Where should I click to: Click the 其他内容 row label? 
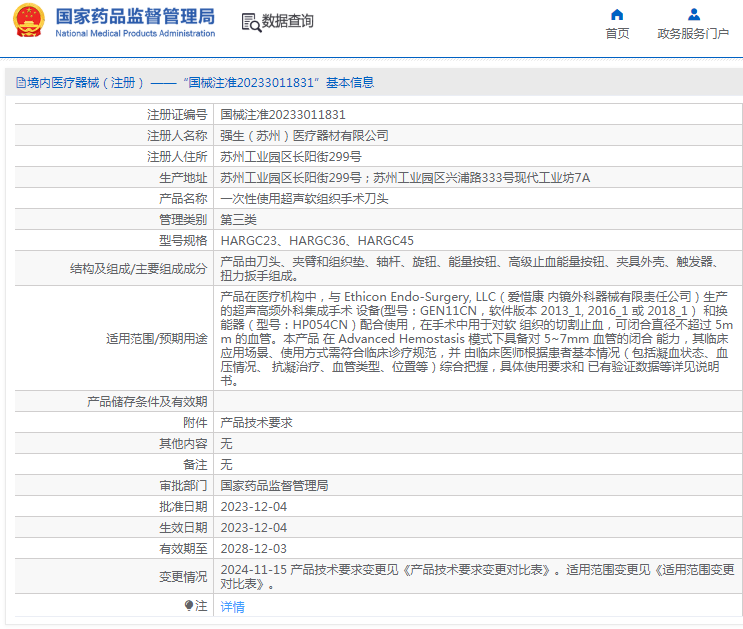[183, 444]
